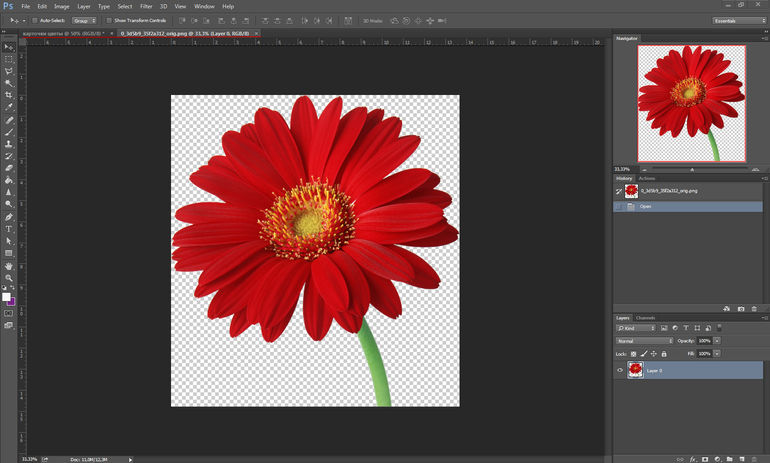Switch to the Actions panel tab
This screenshot has width=770, height=463.
click(x=647, y=178)
